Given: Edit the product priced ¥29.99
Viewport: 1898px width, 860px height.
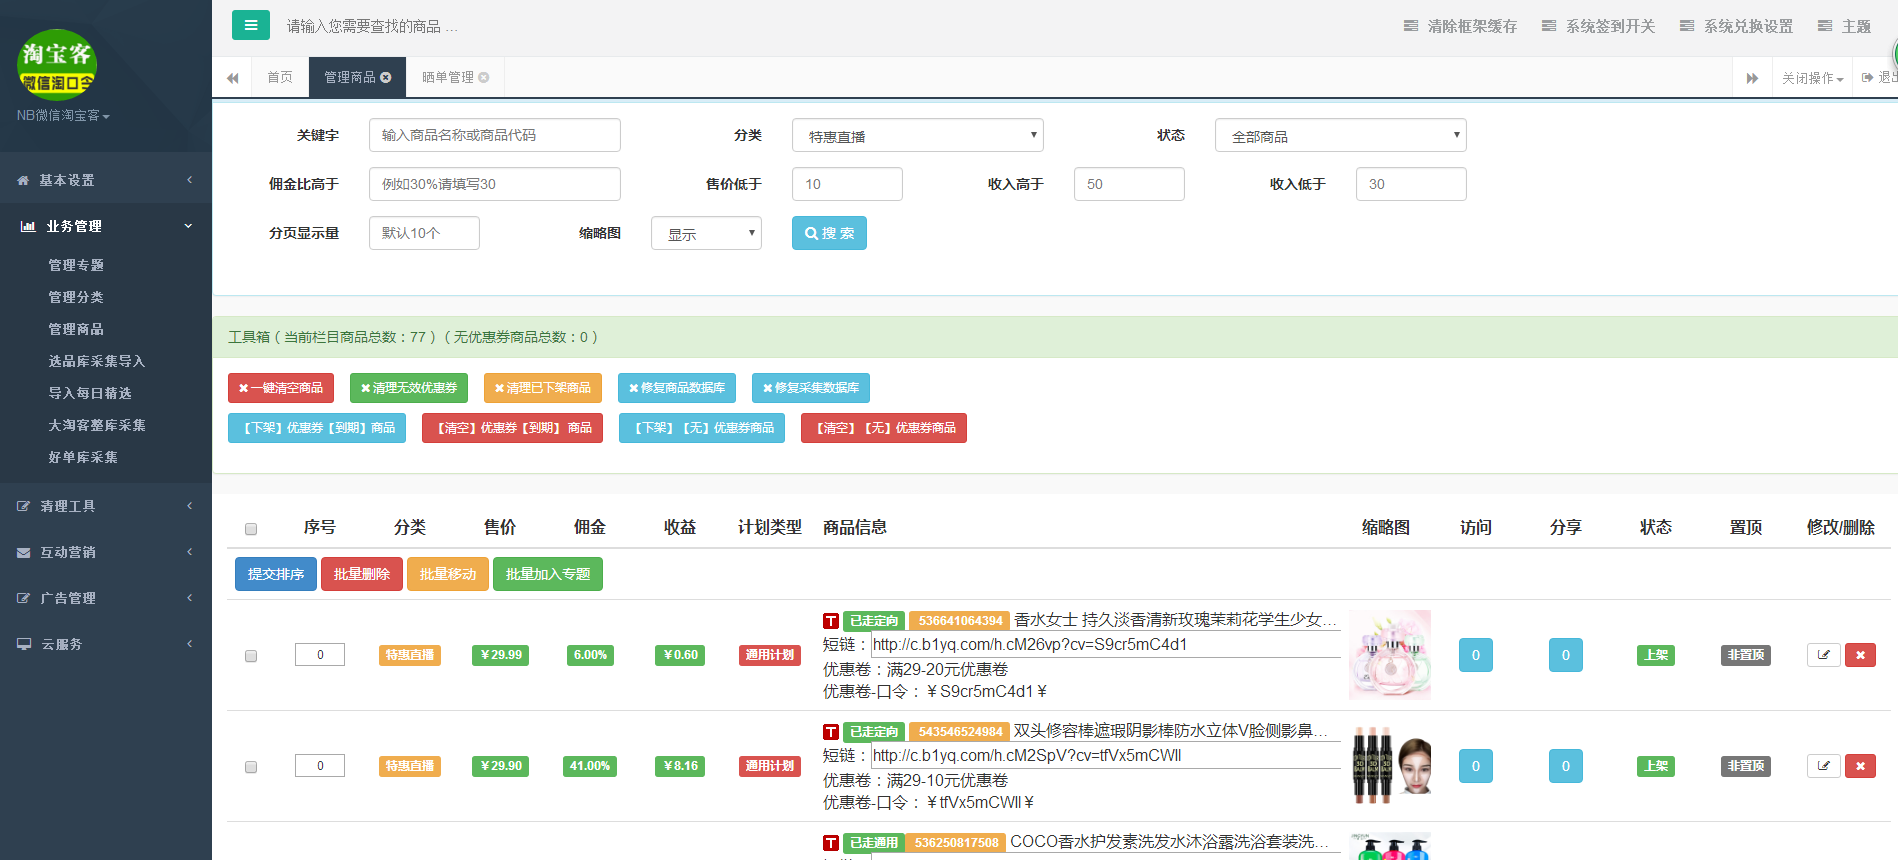Looking at the screenshot, I should (1824, 655).
